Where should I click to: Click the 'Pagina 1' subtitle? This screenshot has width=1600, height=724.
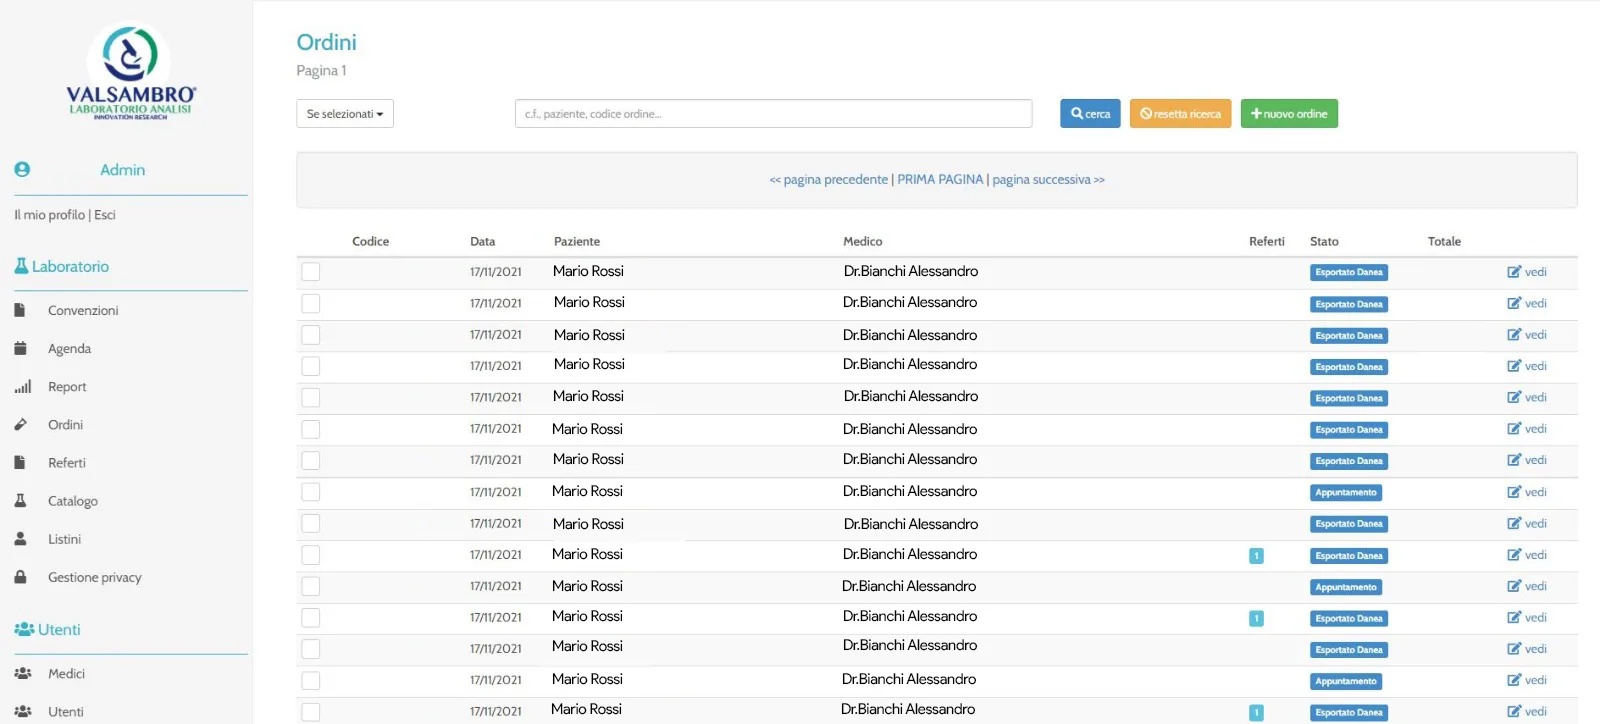321,71
